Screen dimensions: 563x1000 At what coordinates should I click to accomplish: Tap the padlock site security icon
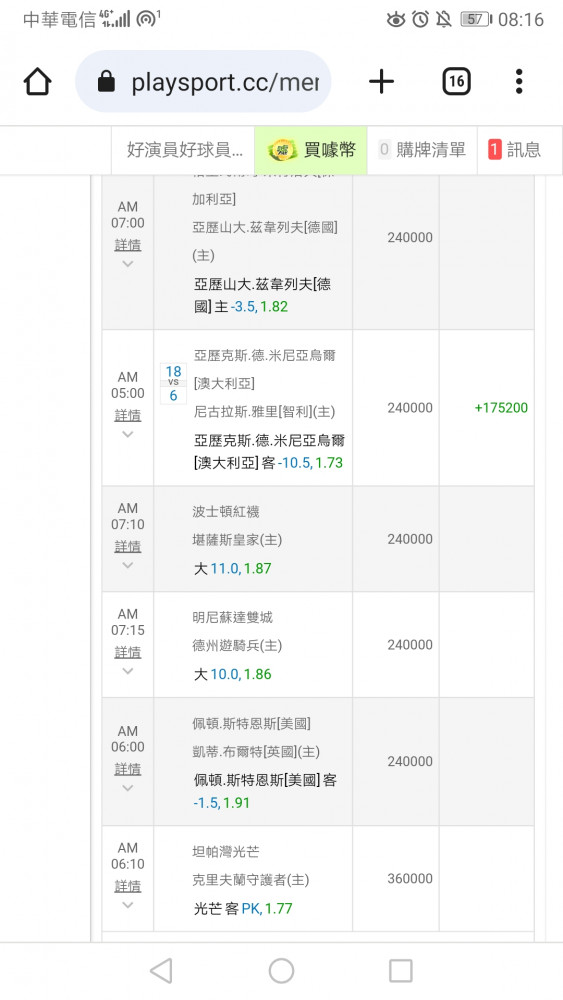(x=106, y=82)
